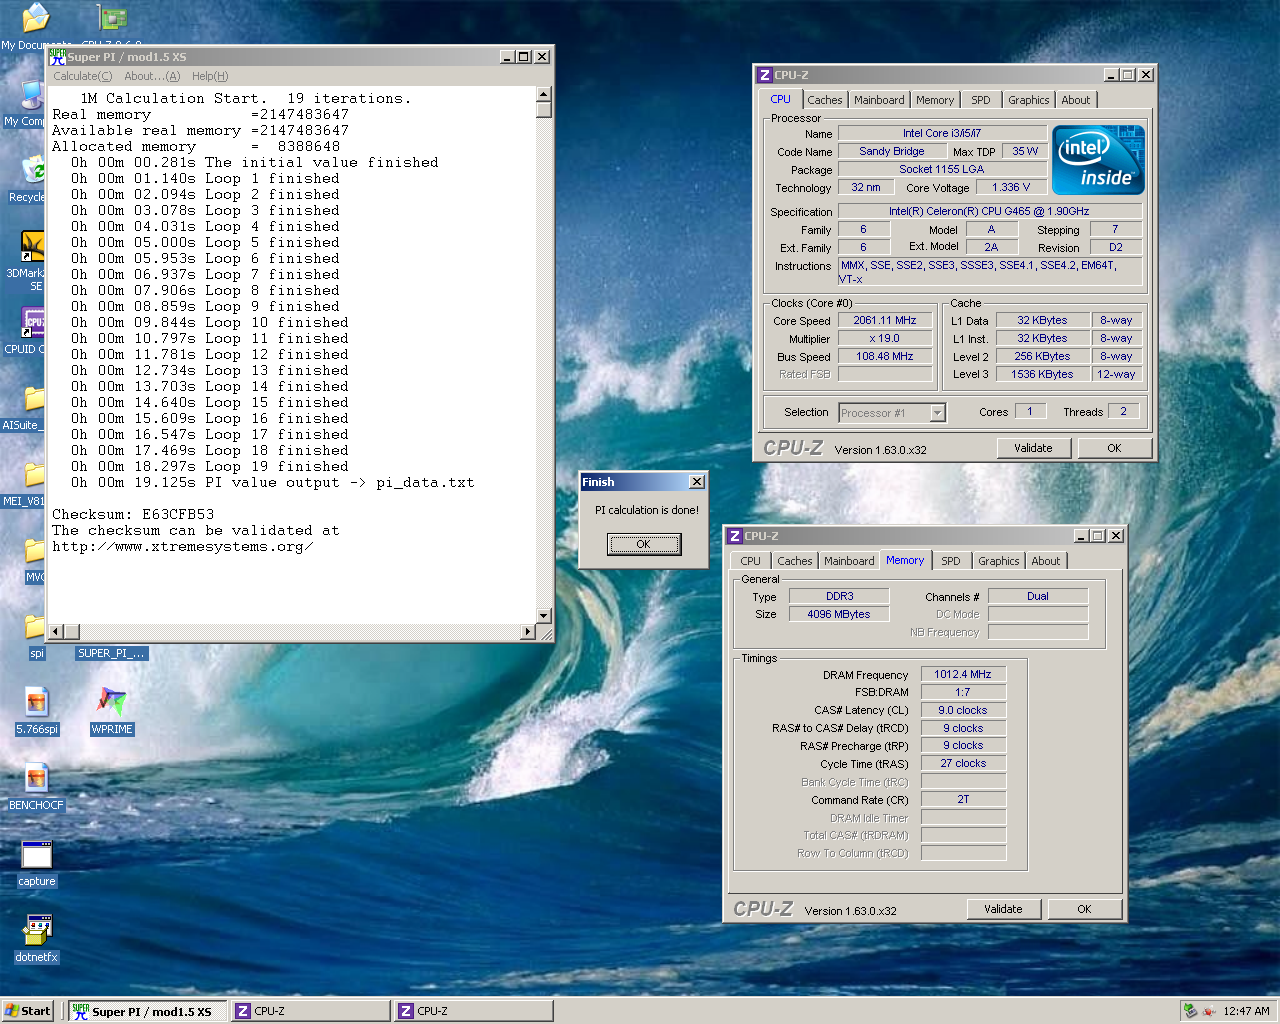
Task: Open the MEI_V81 folder icon
Action: [34, 474]
